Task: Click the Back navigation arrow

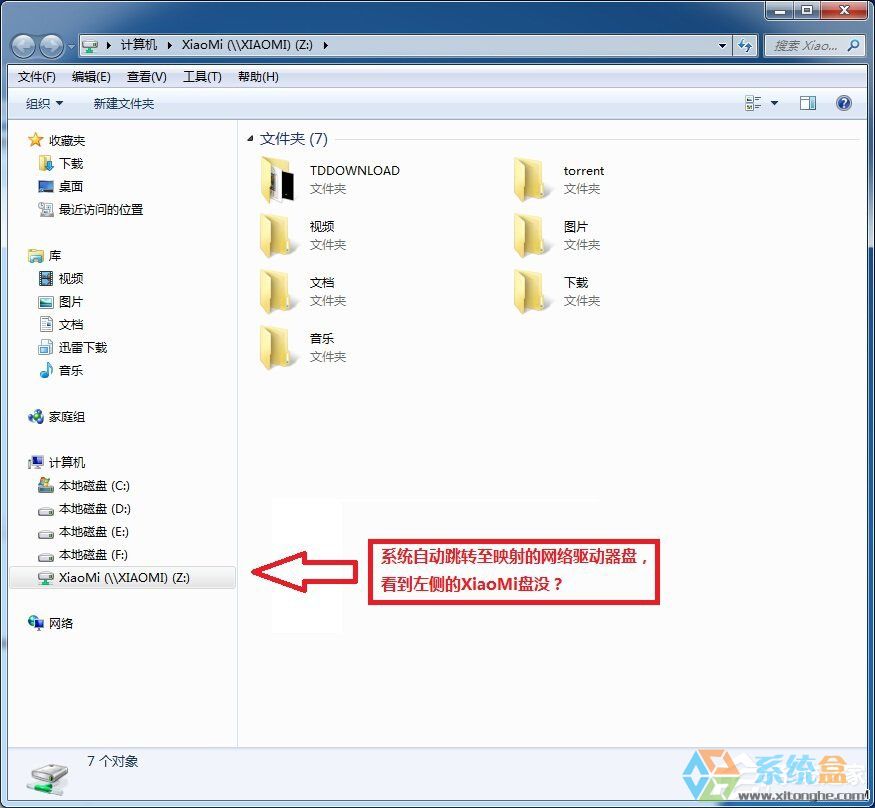Action: 24,46
